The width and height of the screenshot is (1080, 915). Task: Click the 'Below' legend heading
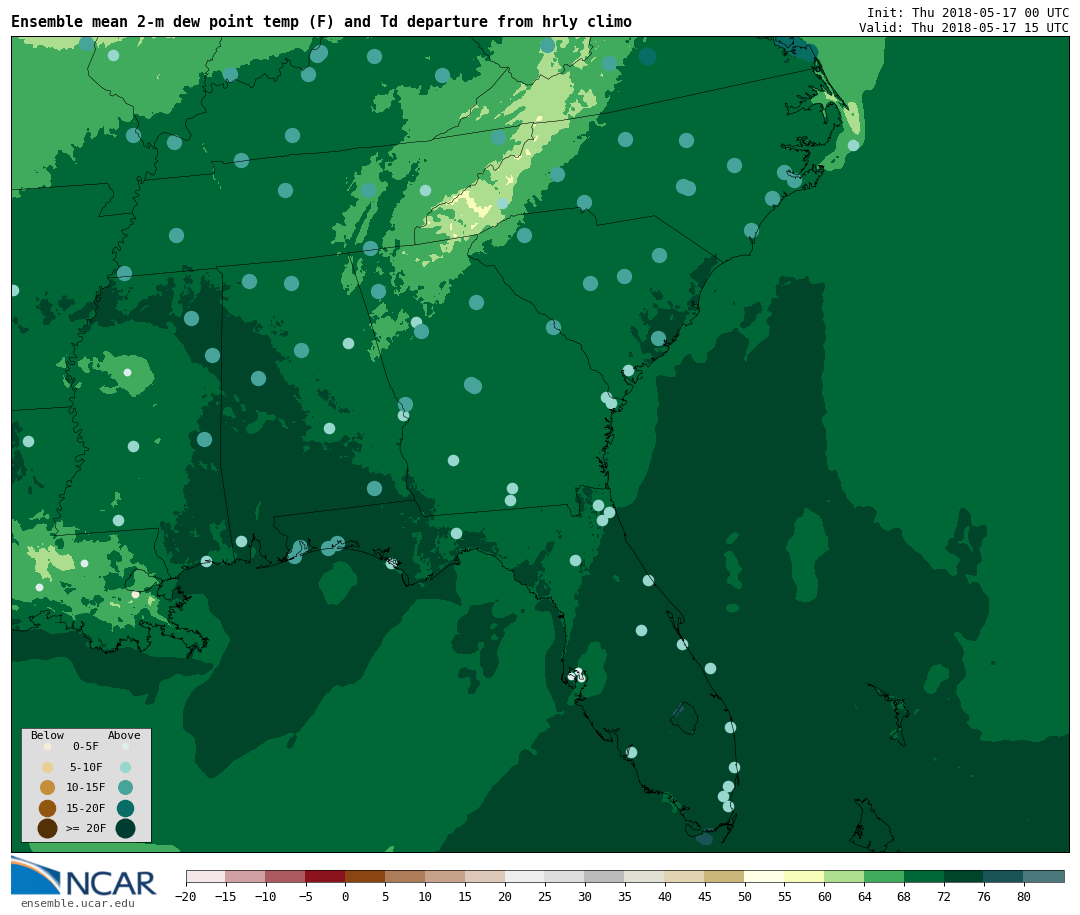48,735
